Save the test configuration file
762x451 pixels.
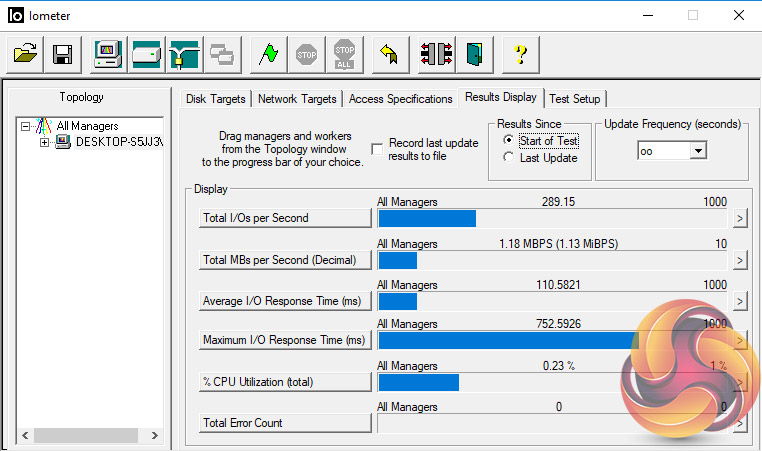pyautogui.click(x=63, y=54)
